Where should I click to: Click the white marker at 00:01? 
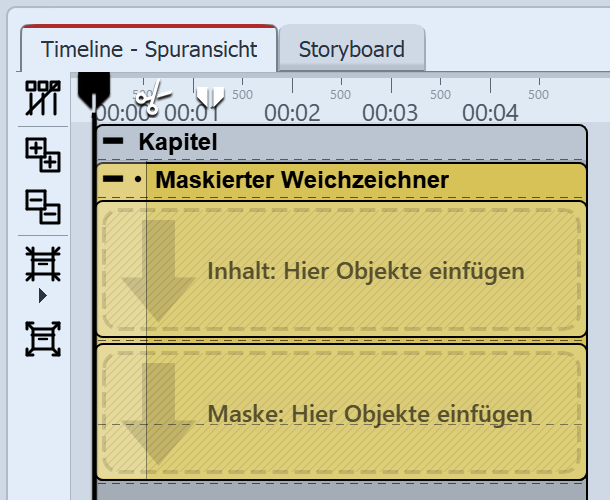click(x=209, y=96)
